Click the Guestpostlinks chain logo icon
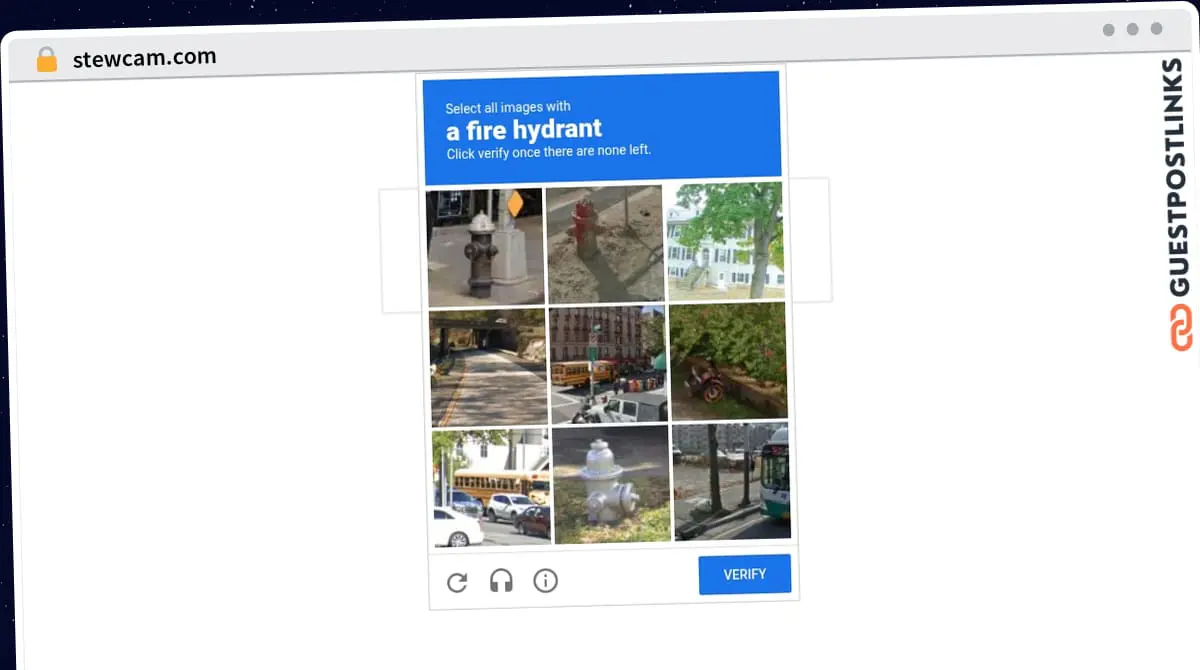Viewport: 1200px width, 670px height. [1181, 327]
